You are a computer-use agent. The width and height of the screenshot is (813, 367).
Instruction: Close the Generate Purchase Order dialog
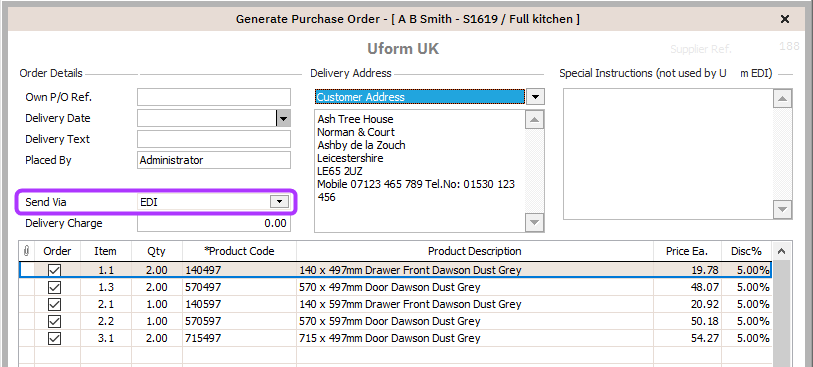(x=785, y=19)
